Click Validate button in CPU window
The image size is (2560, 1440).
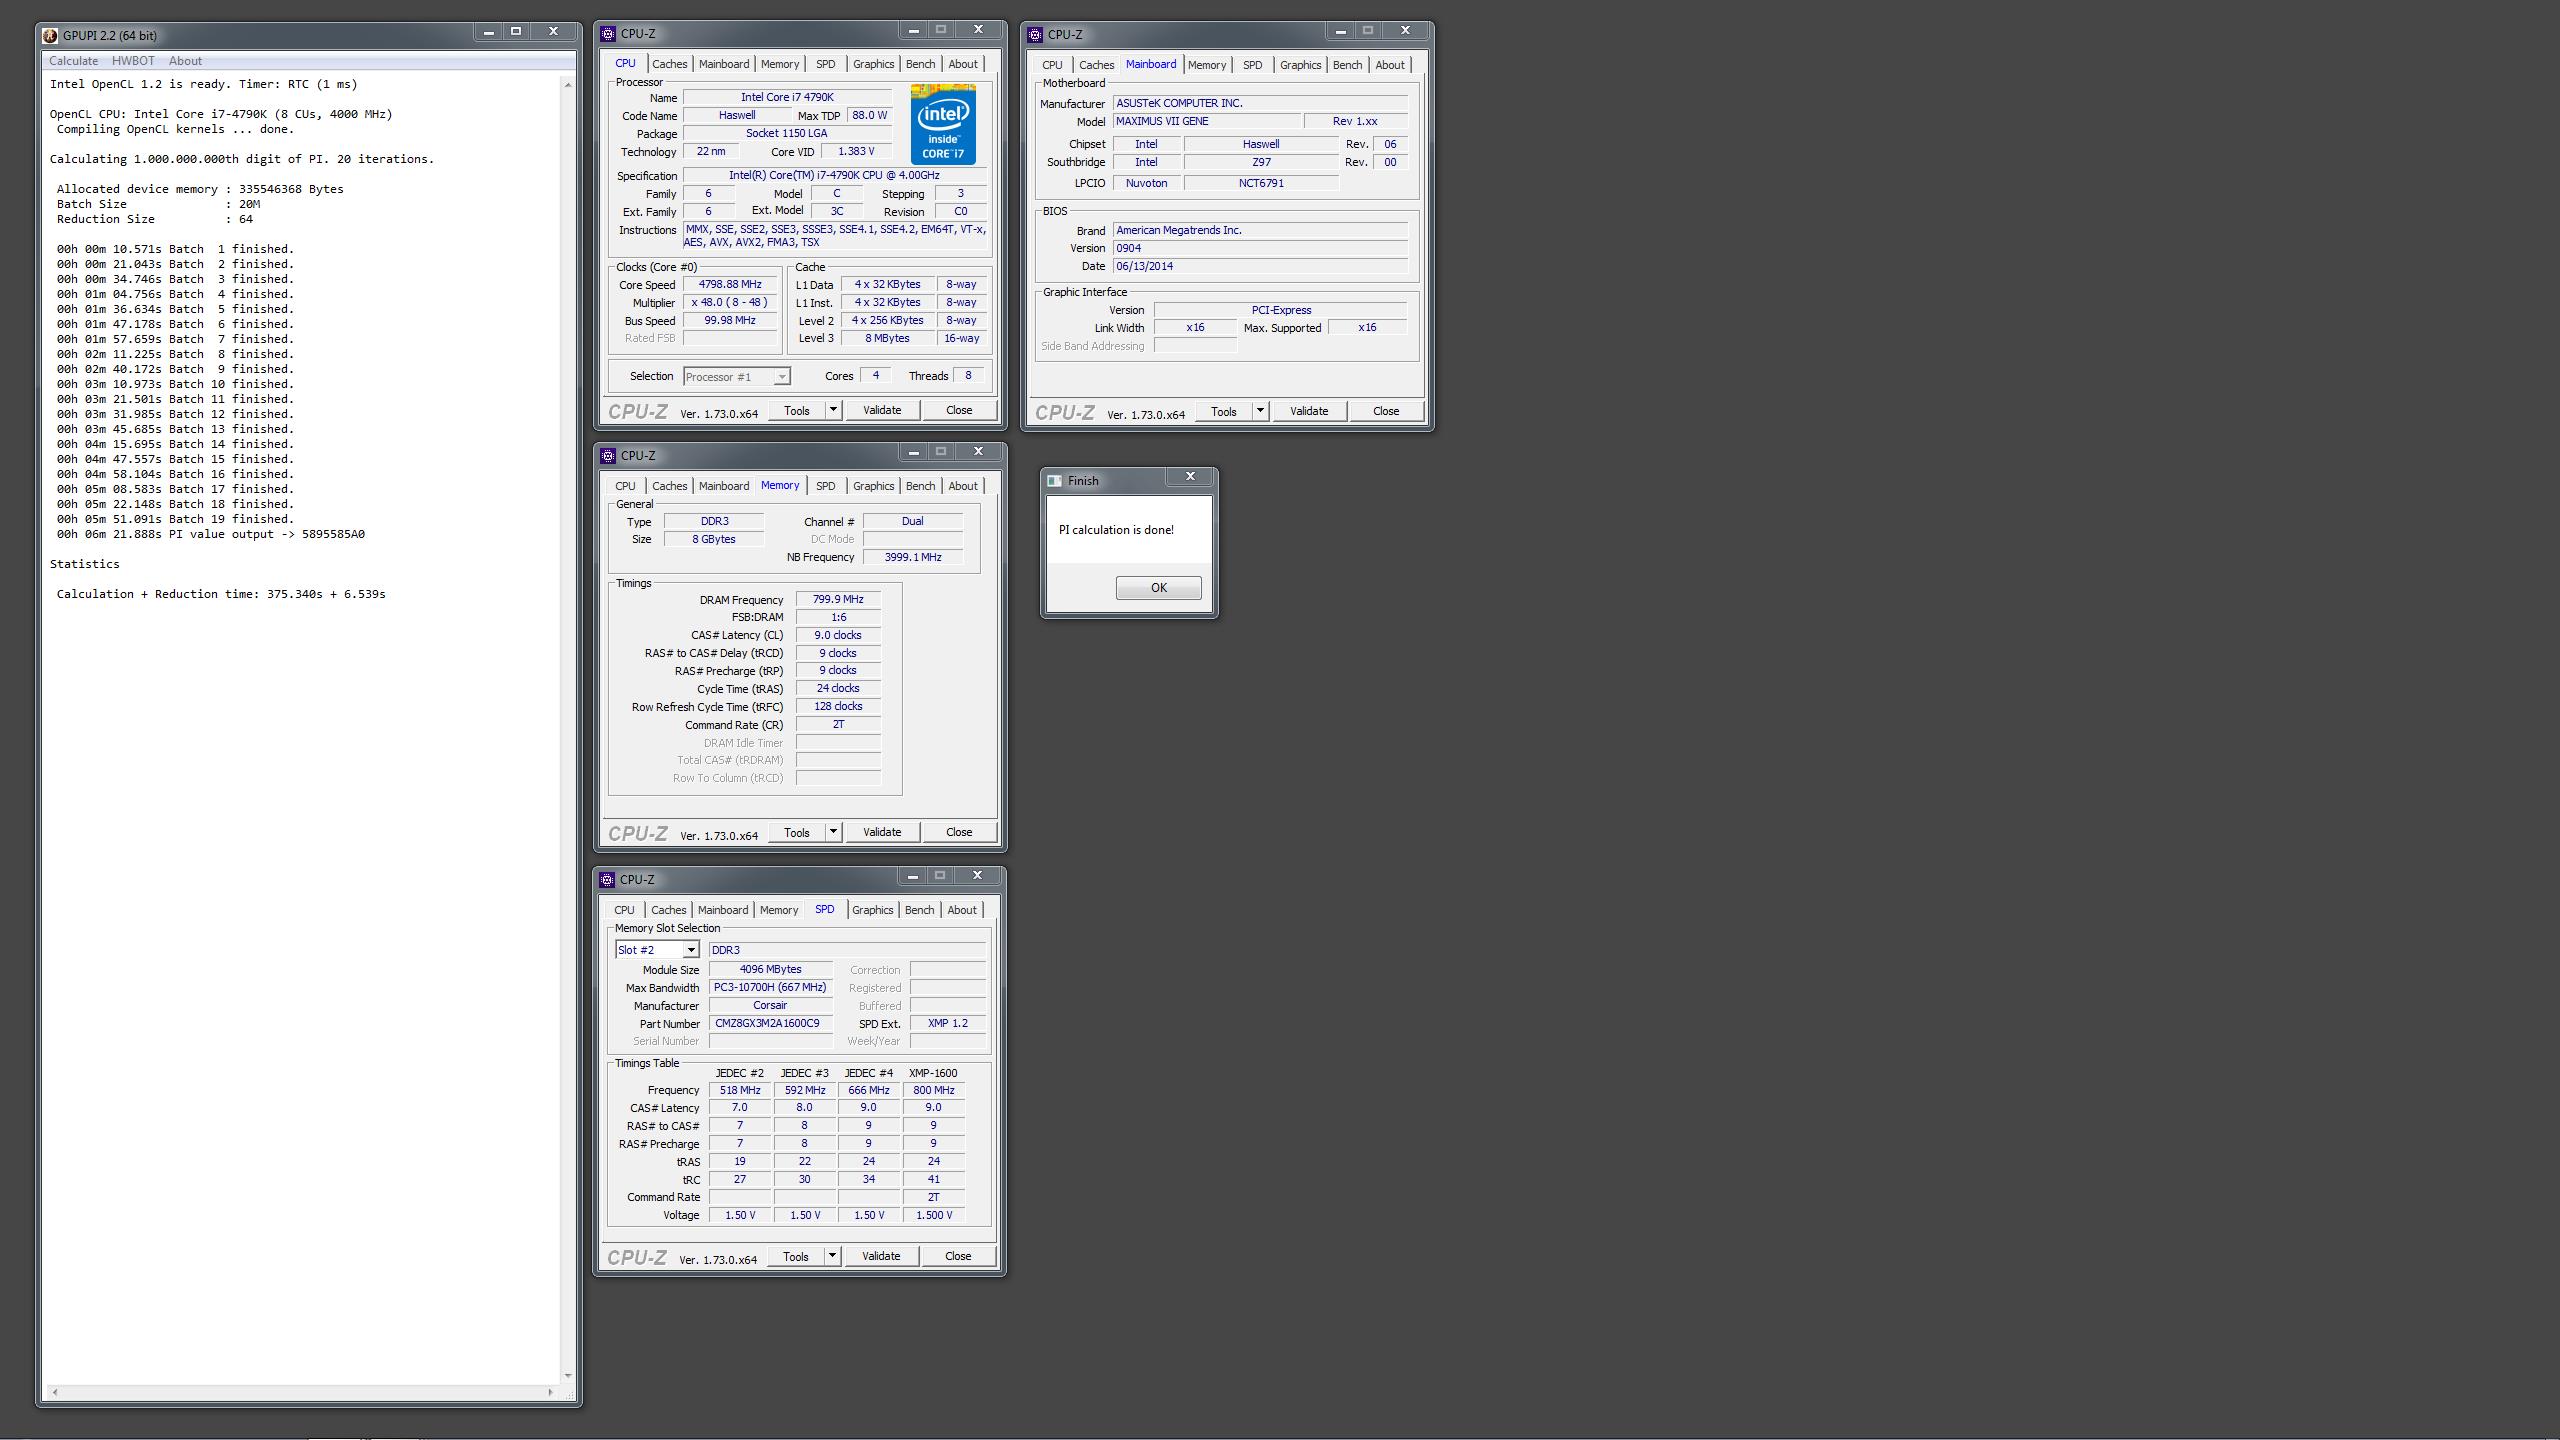[x=882, y=410]
